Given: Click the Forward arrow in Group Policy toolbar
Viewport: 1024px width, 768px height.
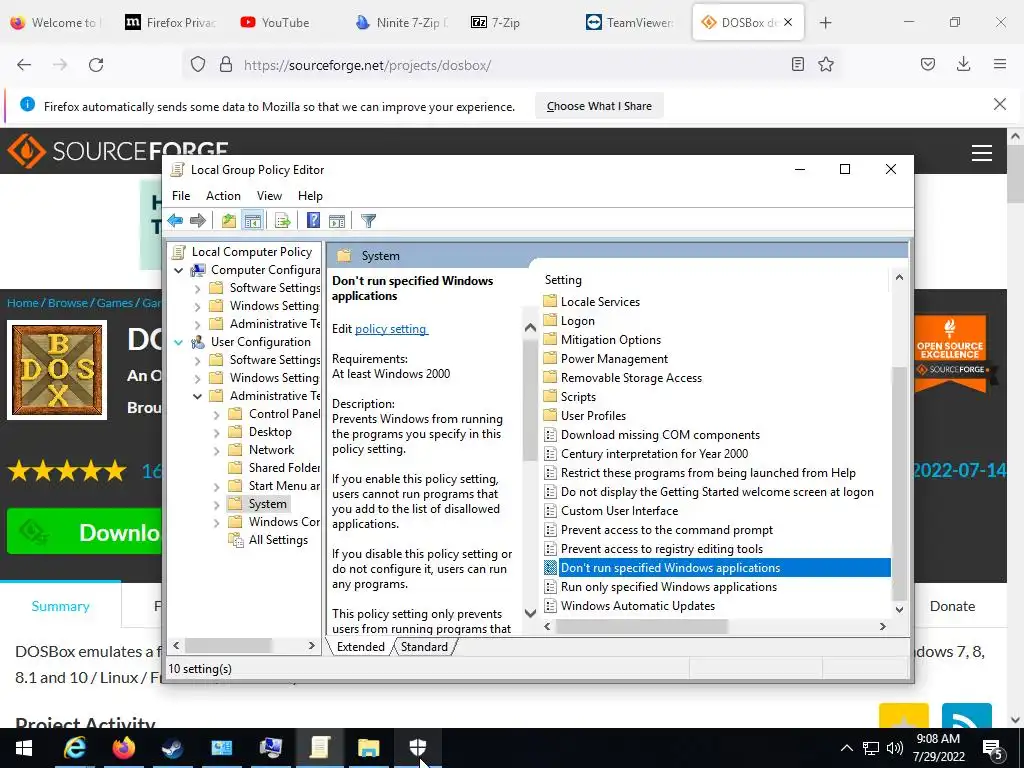Looking at the screenshot, I should pos(197,221).
